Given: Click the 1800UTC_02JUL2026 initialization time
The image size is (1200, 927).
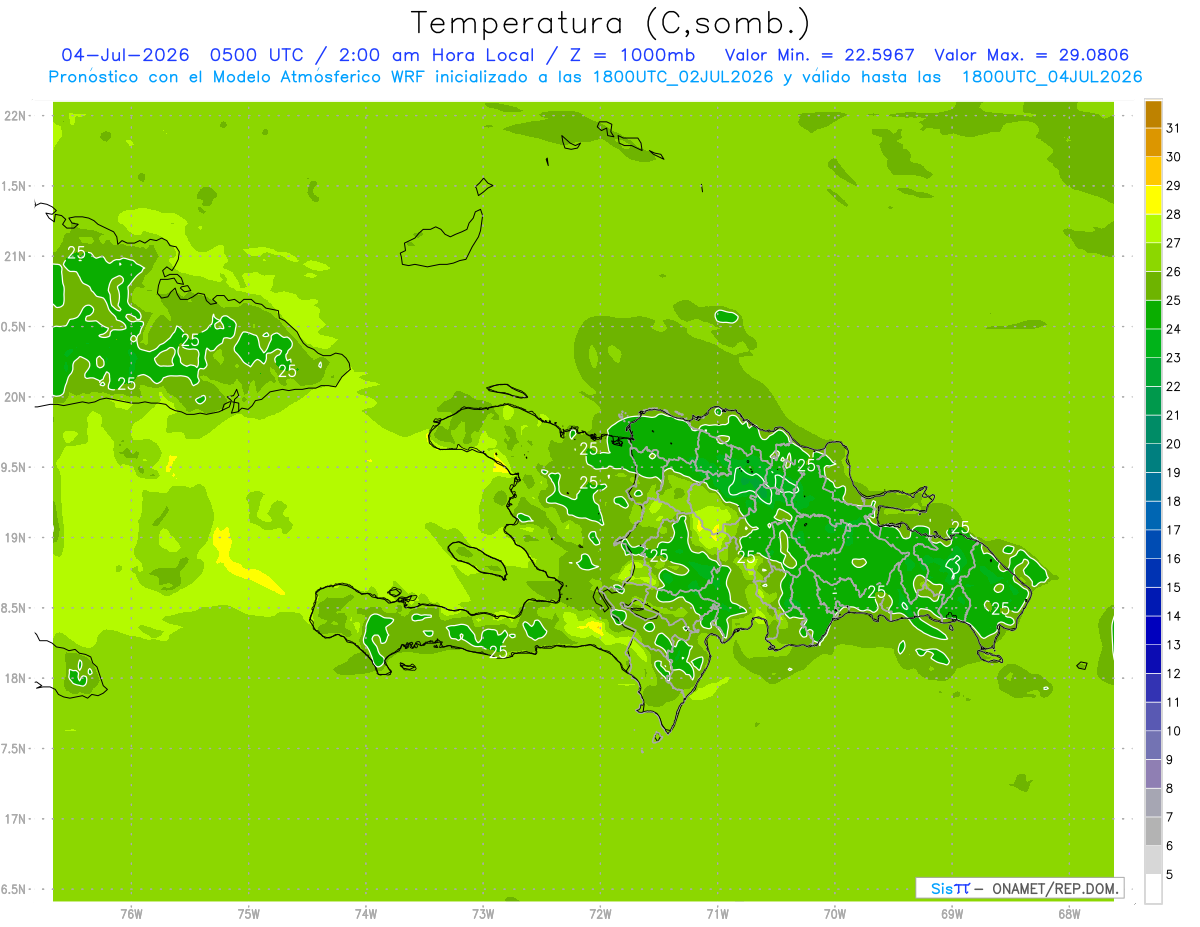Looking at the screenshot, I should 683,77.
